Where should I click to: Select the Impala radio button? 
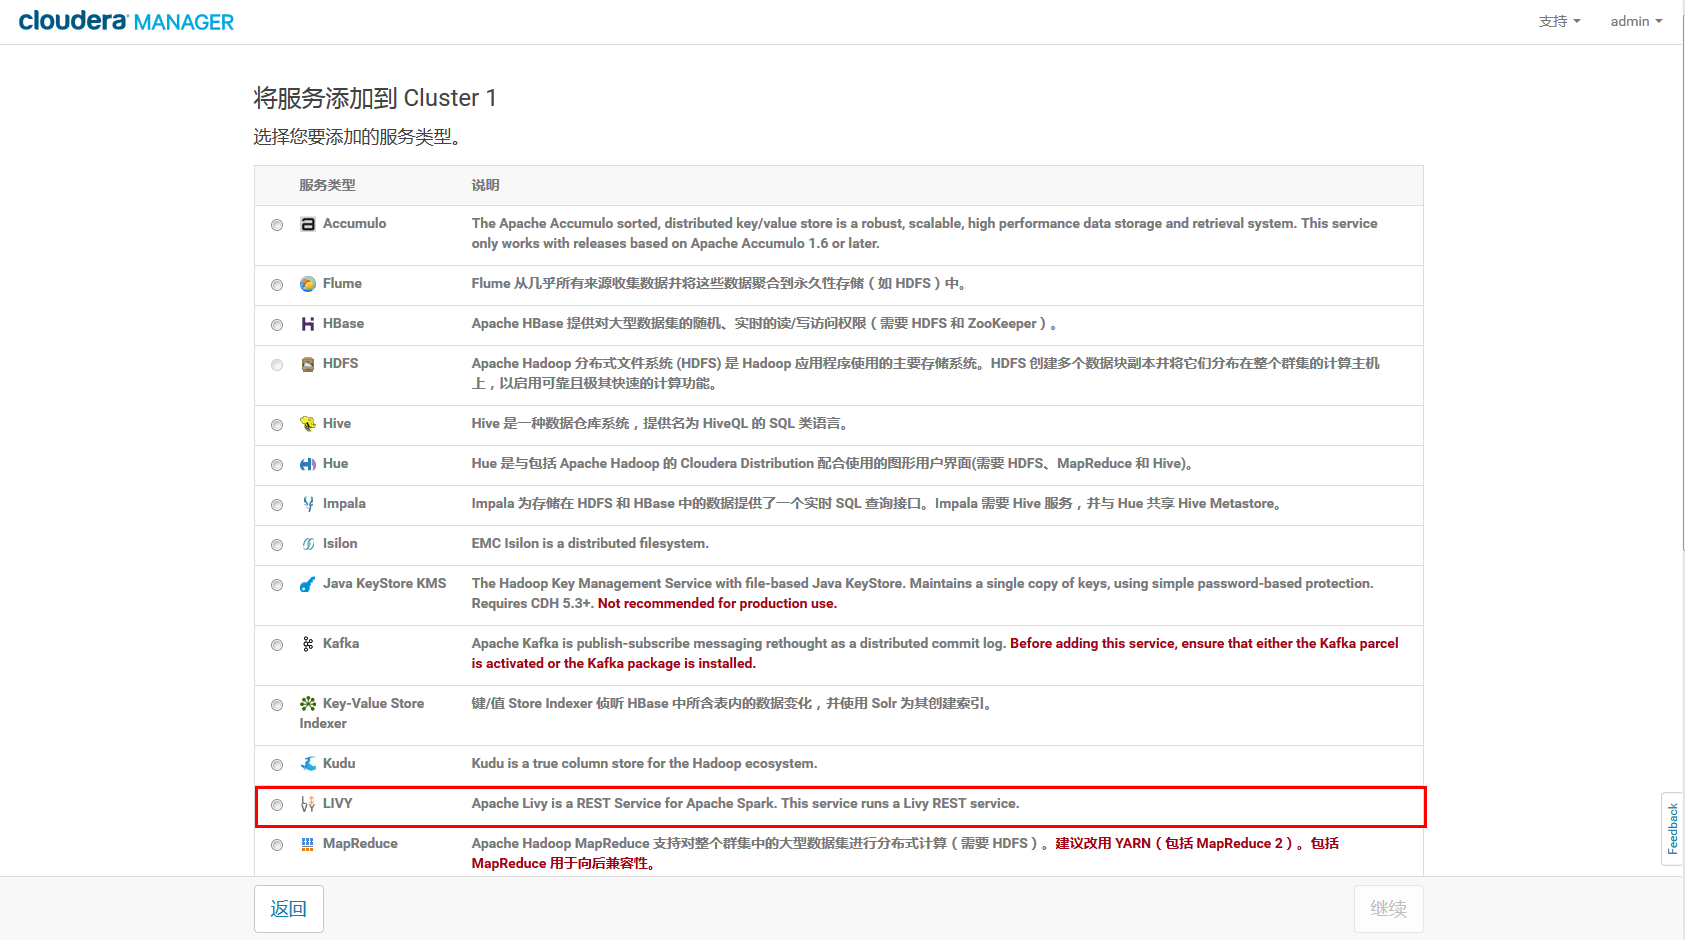click(x=277, y=505)
